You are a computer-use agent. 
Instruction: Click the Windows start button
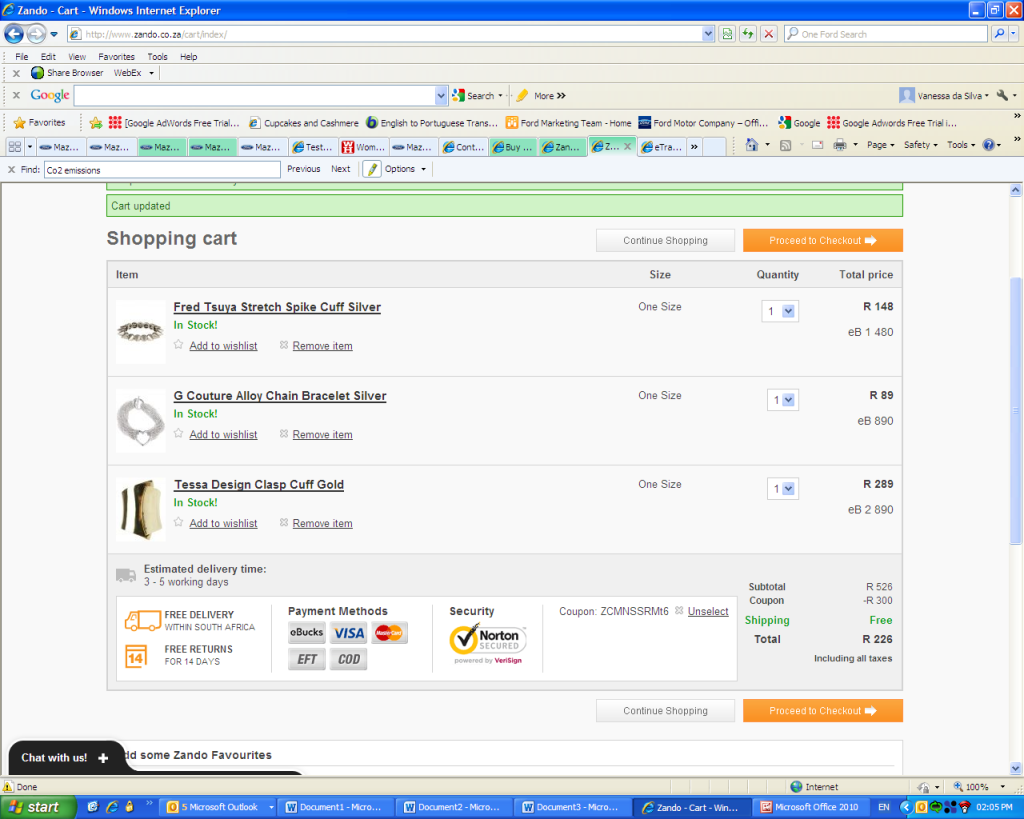(x=37, y=807)
